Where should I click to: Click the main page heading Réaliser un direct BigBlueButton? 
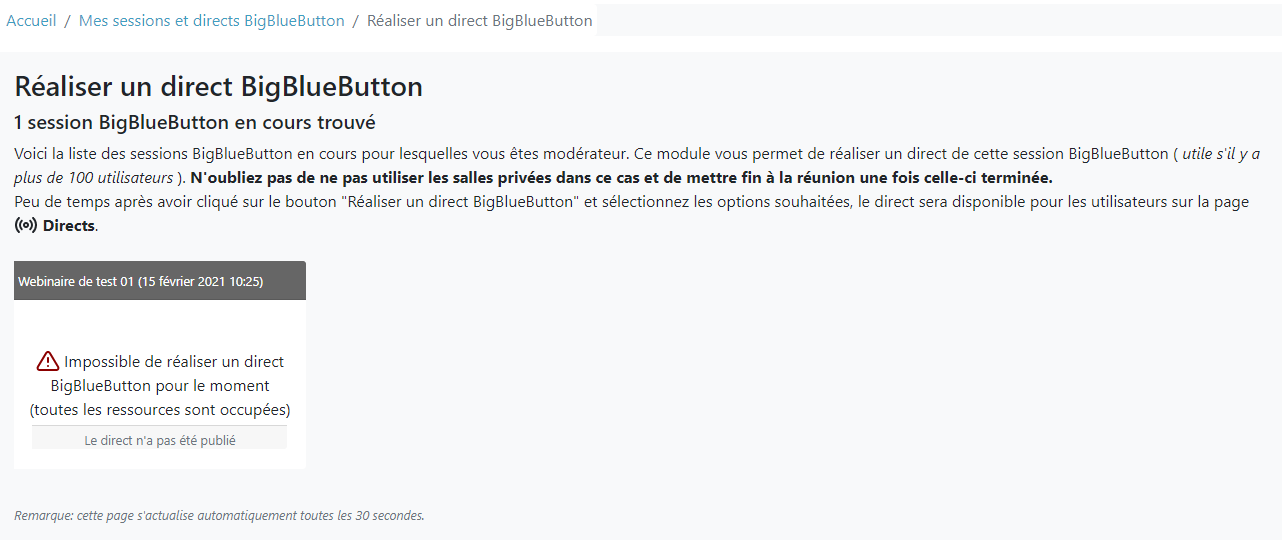[218, 87]
